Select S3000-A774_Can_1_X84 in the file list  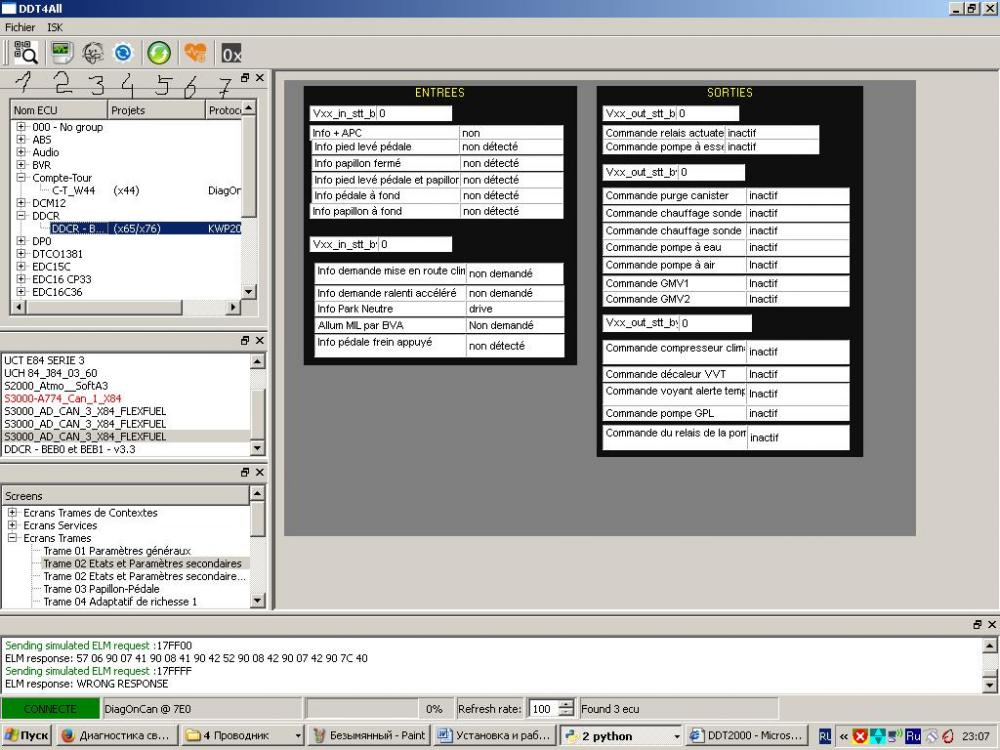[62, 398]
